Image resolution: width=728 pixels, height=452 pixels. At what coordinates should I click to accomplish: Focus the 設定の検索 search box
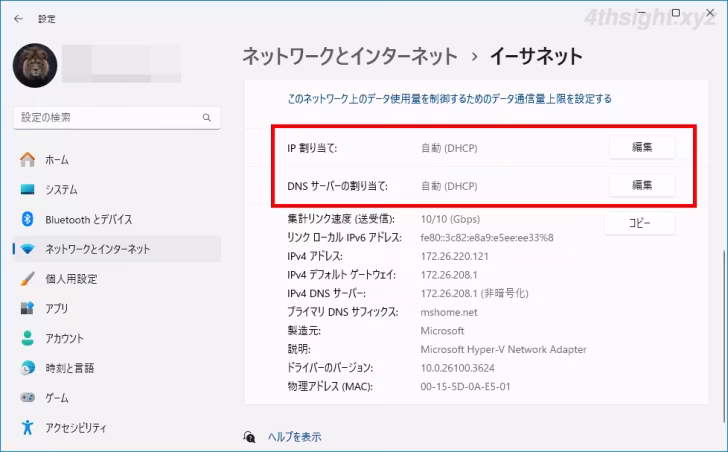click(x=105, y=118)
